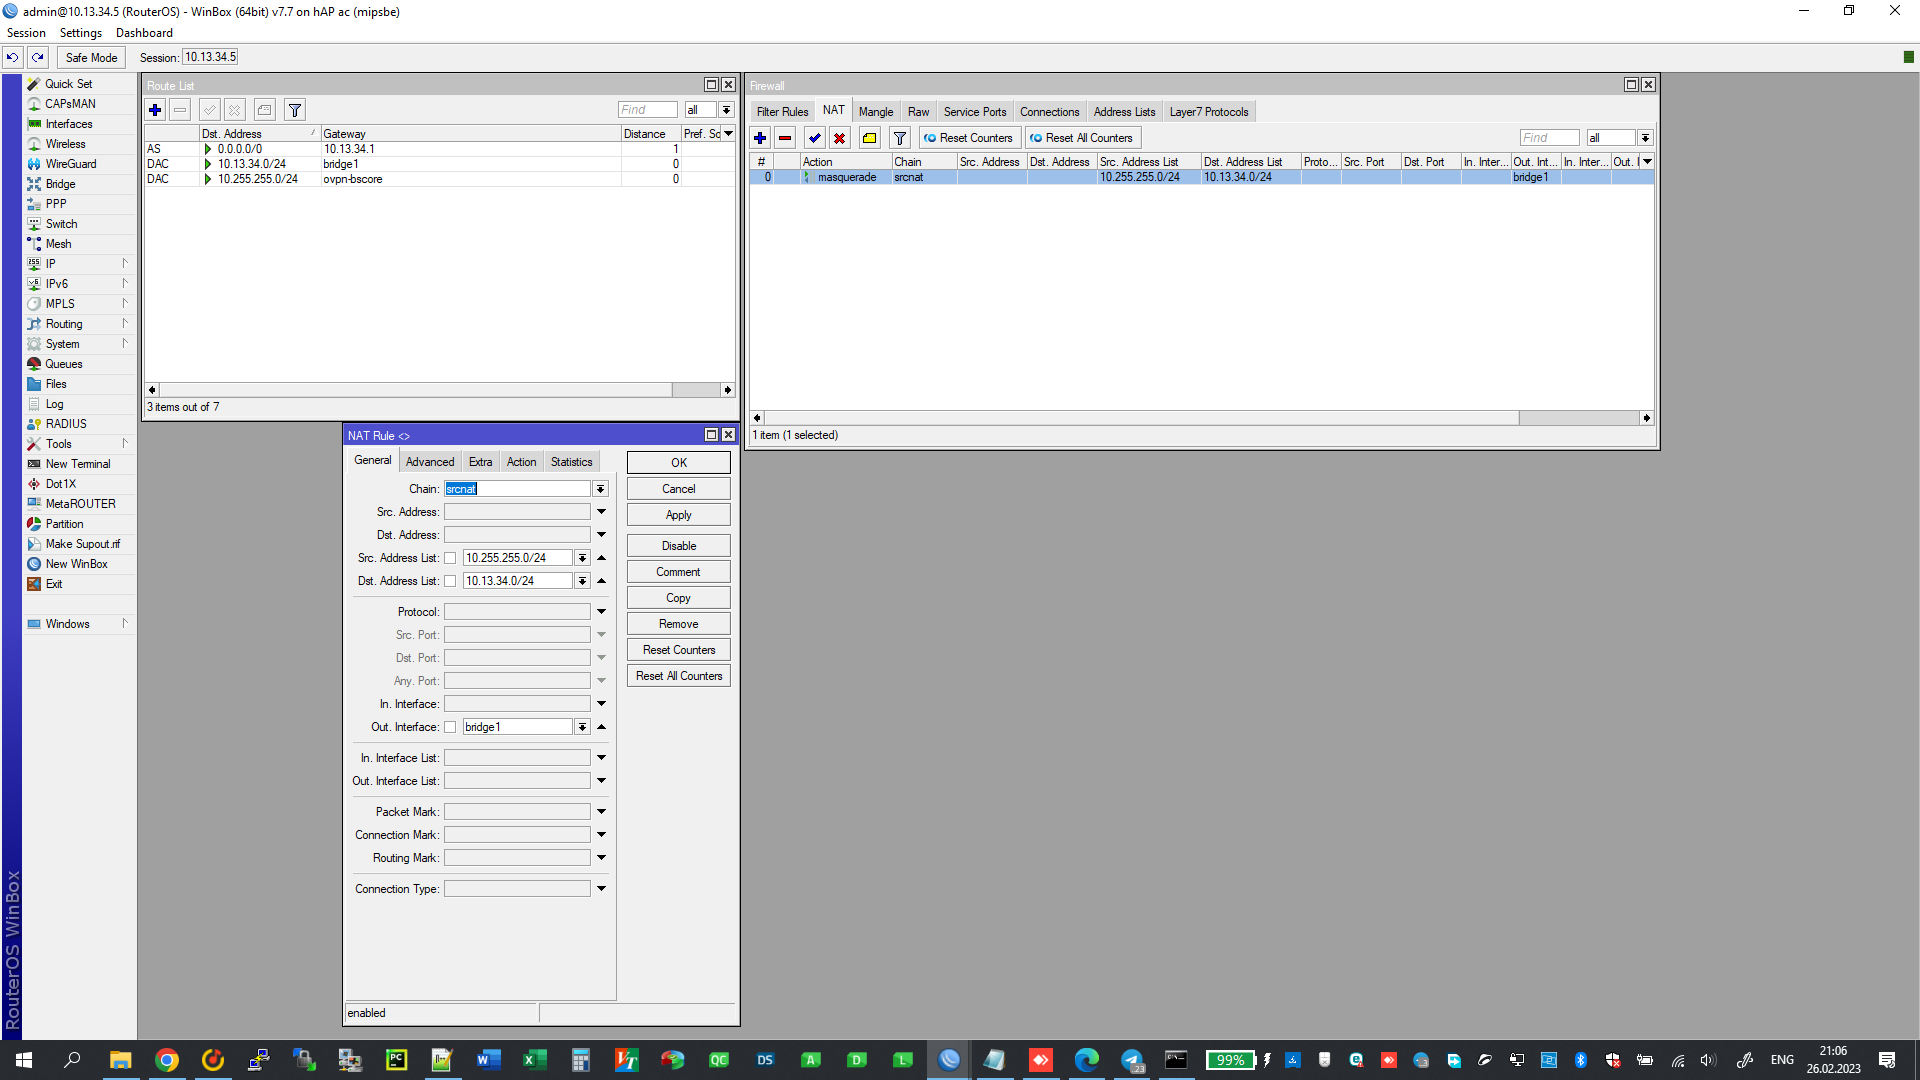Screen dimensions: 1920x1080
Task: Open the IP submenu in sidebar
Action: click(78, 264)
